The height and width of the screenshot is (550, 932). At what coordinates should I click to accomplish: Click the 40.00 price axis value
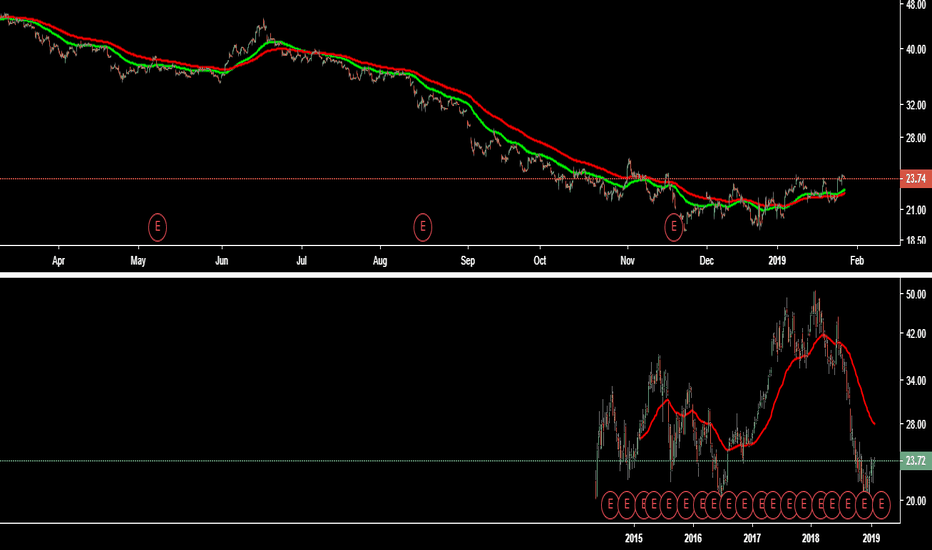click(x=916, y=49)
